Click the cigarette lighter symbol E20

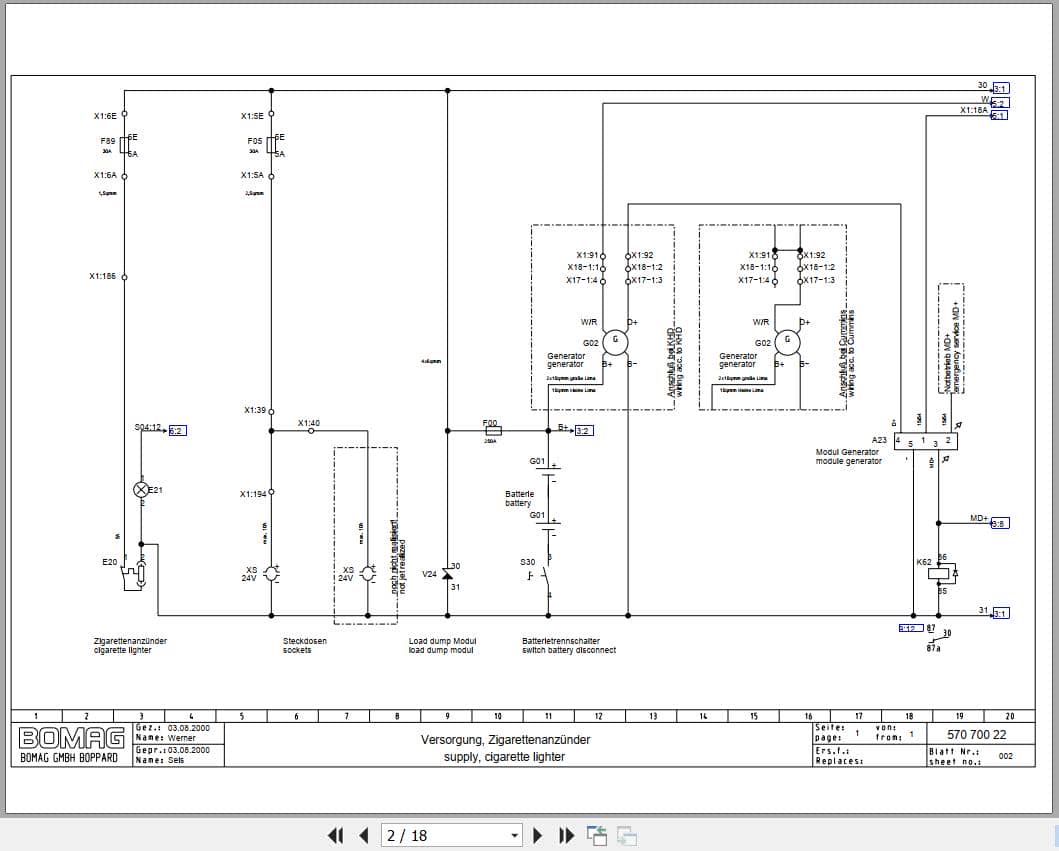134,574
